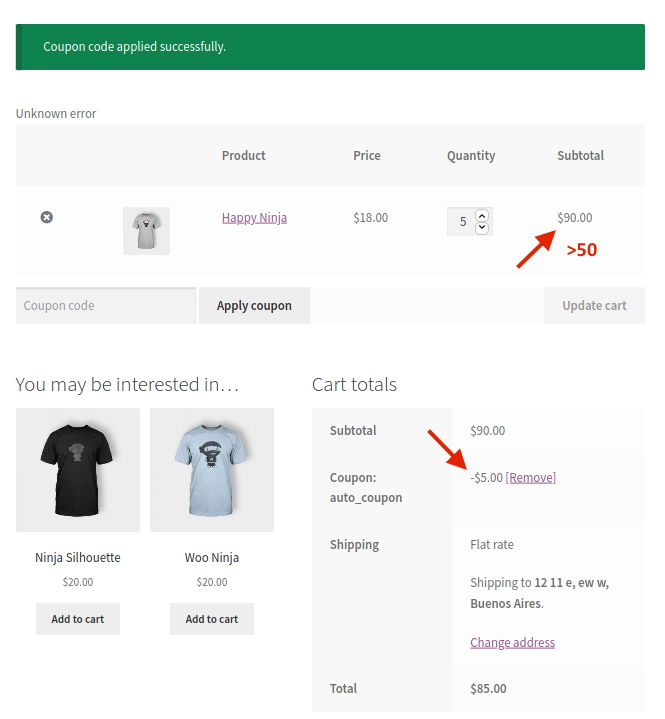Remove Happy Ninja from cart
This screenshot has height=719, width=665.
(x=46, y=217)
